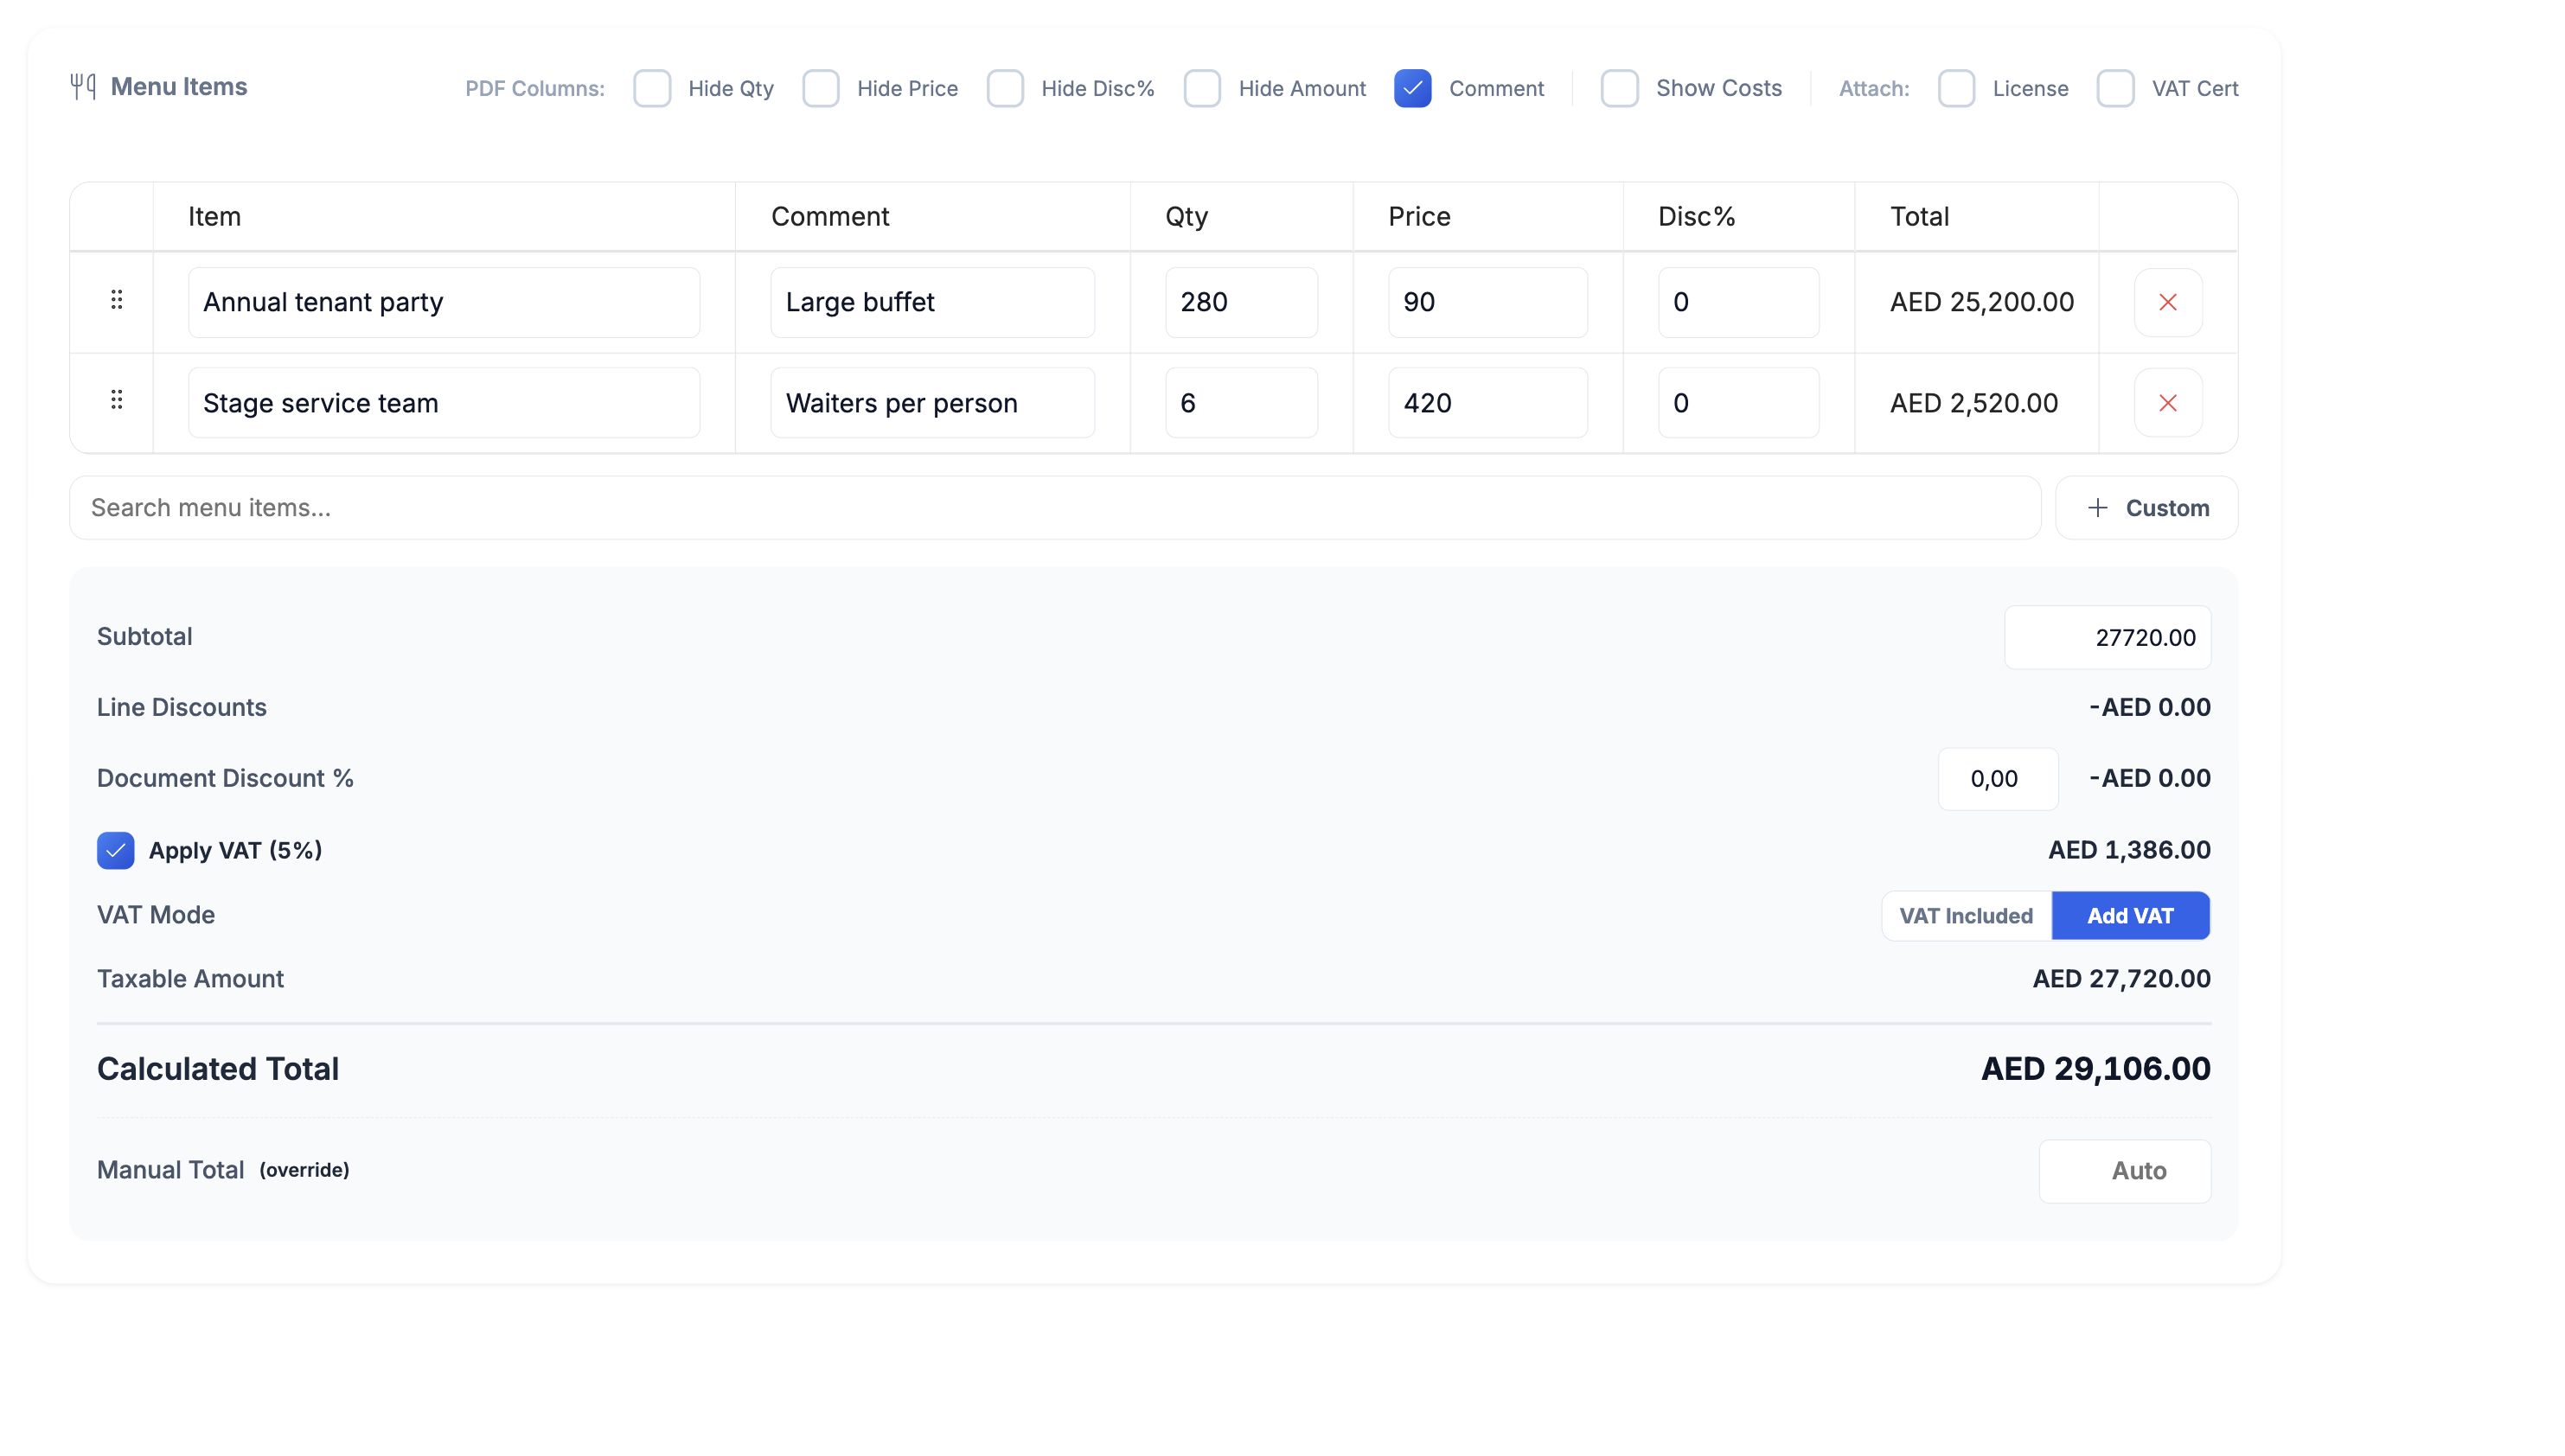2565x1456 pixels.
Task: Click the Qty column header
Action: click(1186, 217)
